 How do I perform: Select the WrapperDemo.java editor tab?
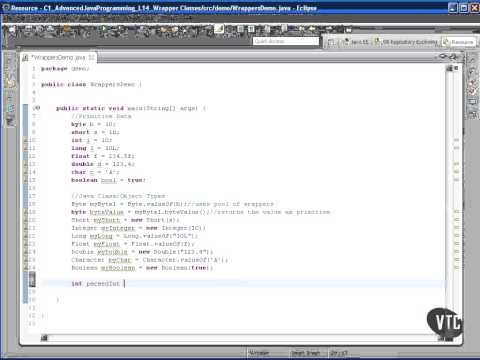pos(58,58)
